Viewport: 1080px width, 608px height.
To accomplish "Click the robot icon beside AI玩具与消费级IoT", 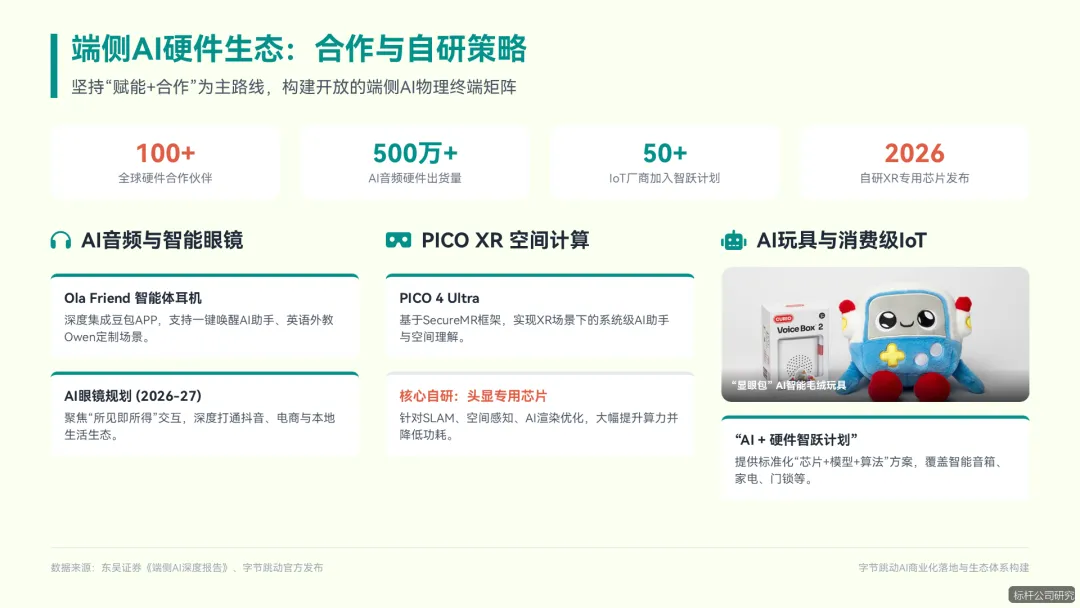I will point(734,240).
